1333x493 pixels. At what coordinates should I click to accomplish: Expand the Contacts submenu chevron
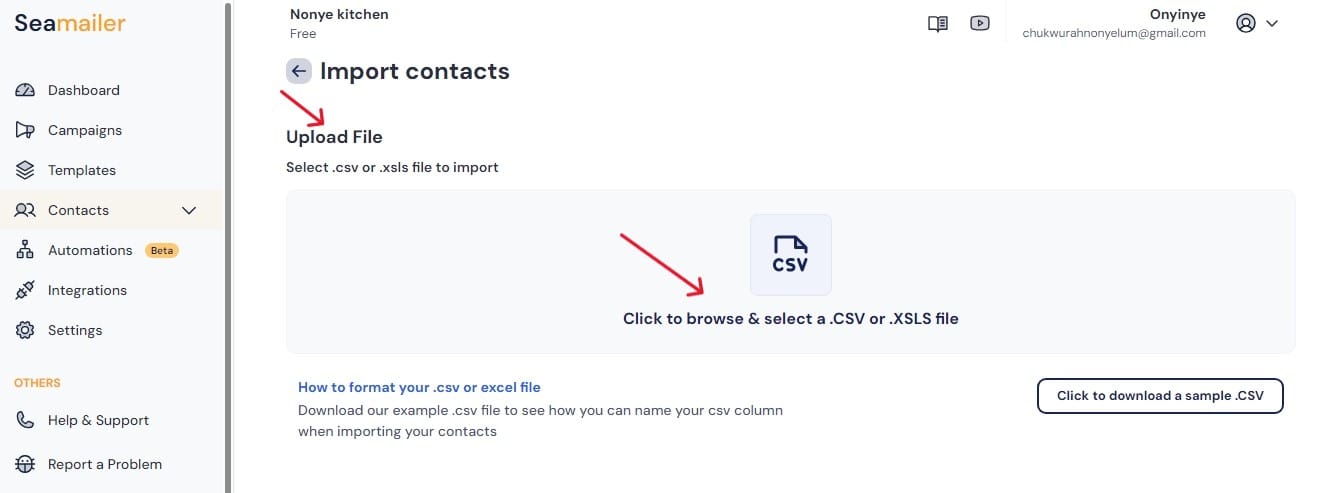click(x=188, y=210)
